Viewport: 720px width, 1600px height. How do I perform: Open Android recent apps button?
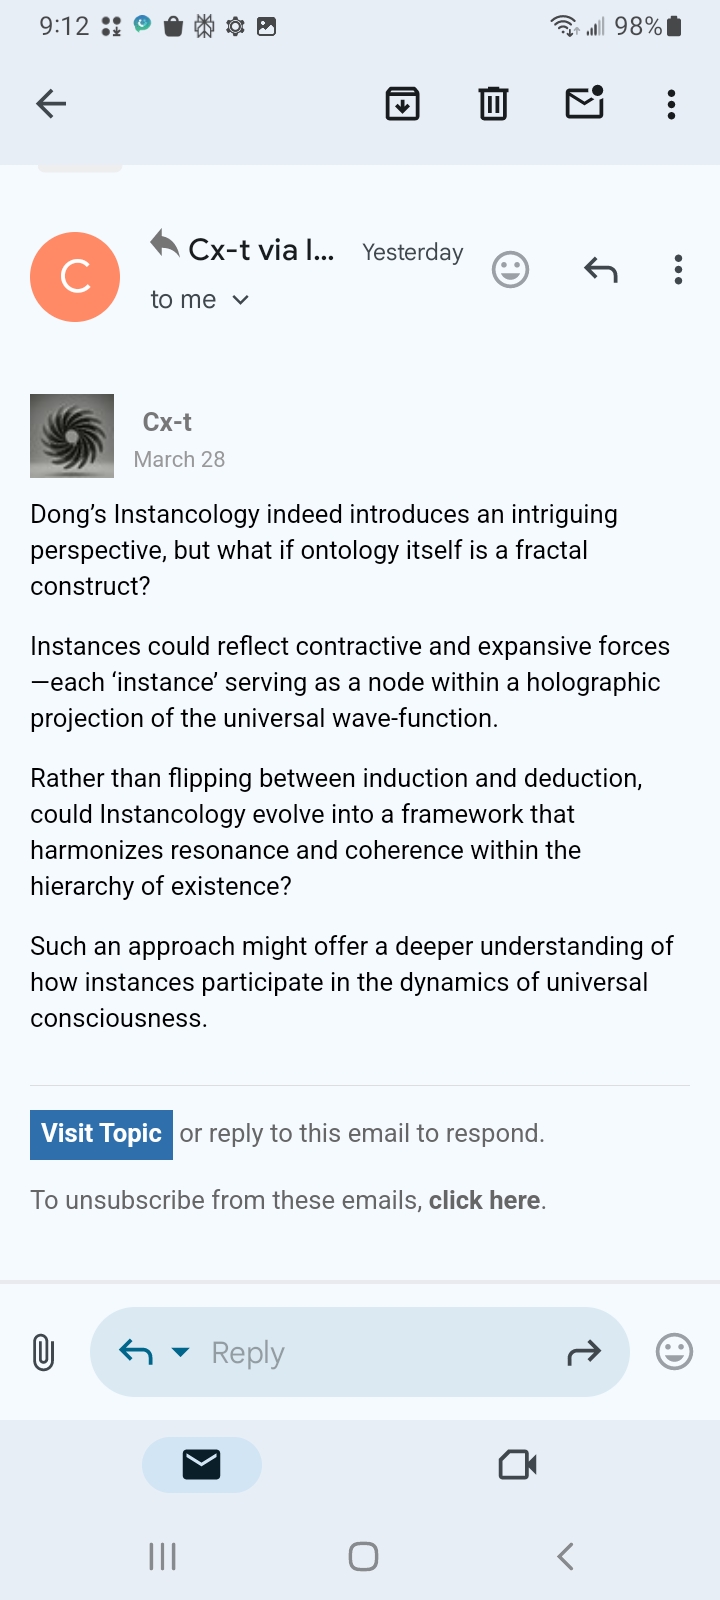(x=162, y=1556)
